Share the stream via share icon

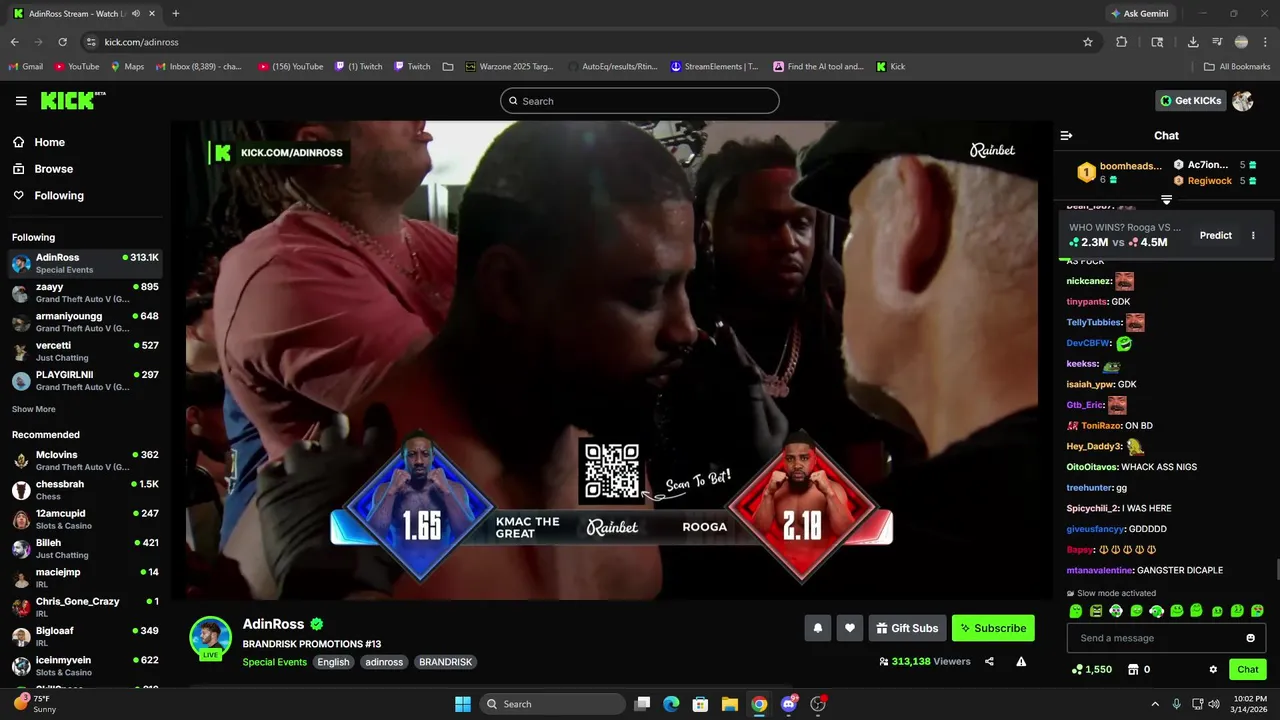point(989,661)
